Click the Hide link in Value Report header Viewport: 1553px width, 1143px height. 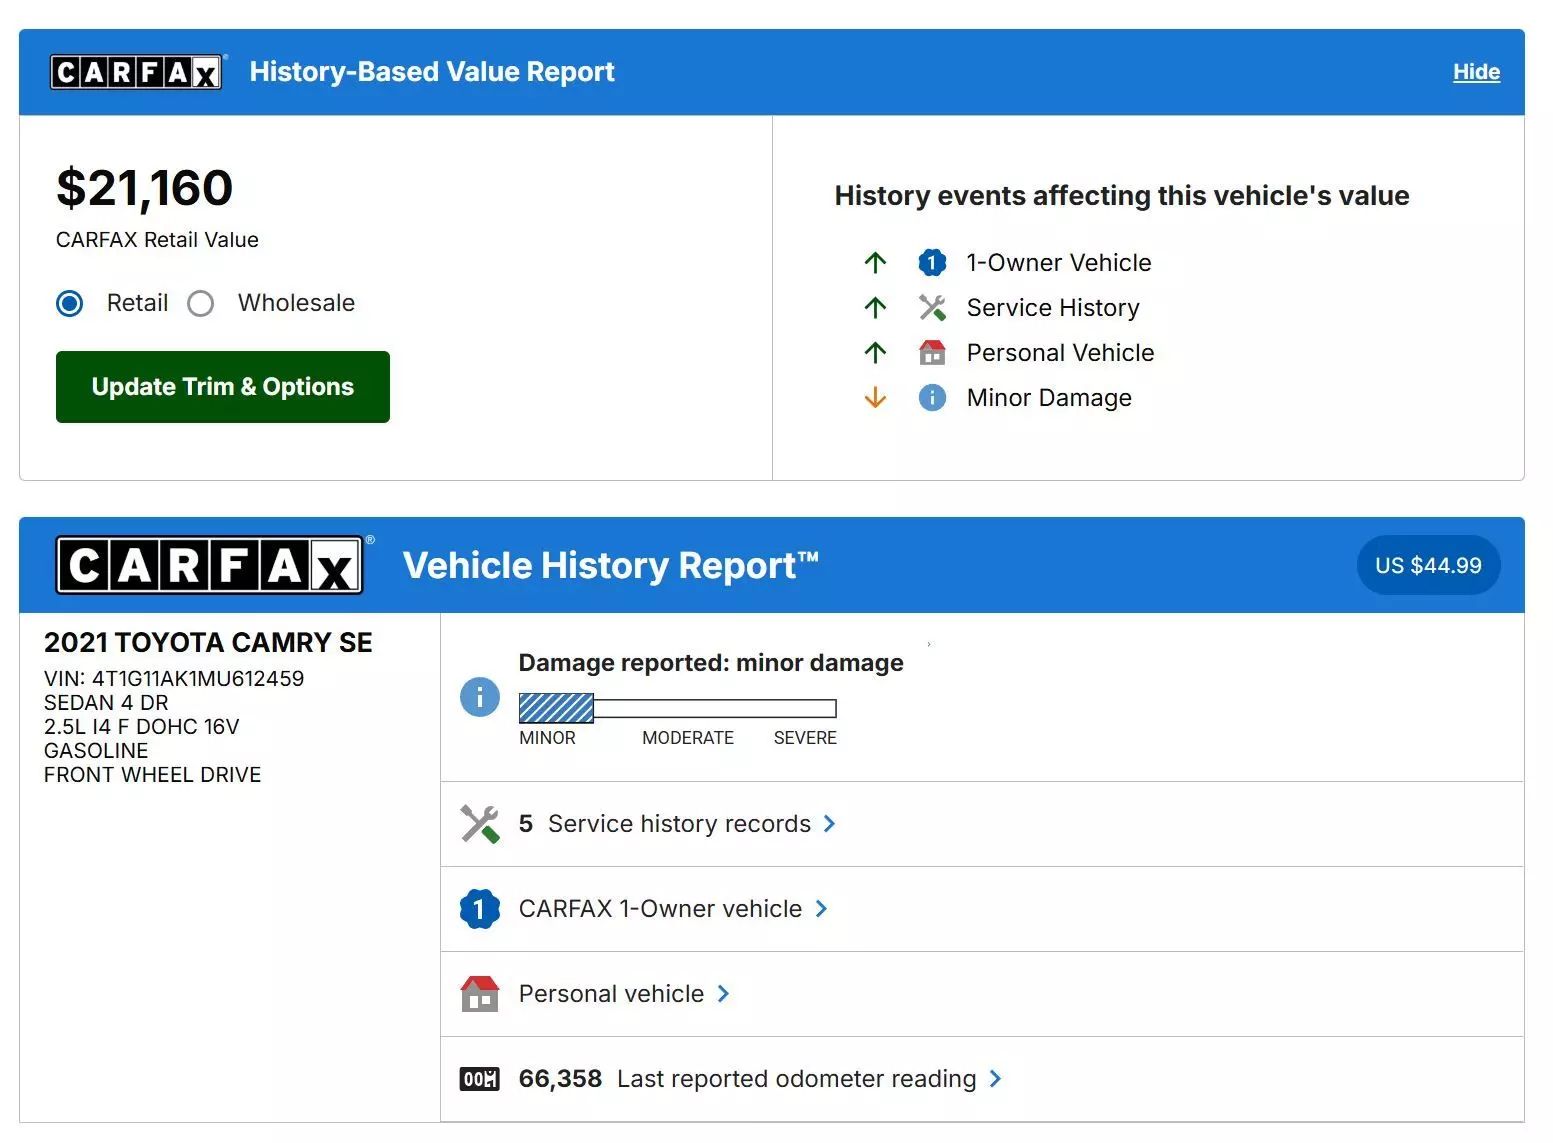[x=1476, y=72]
